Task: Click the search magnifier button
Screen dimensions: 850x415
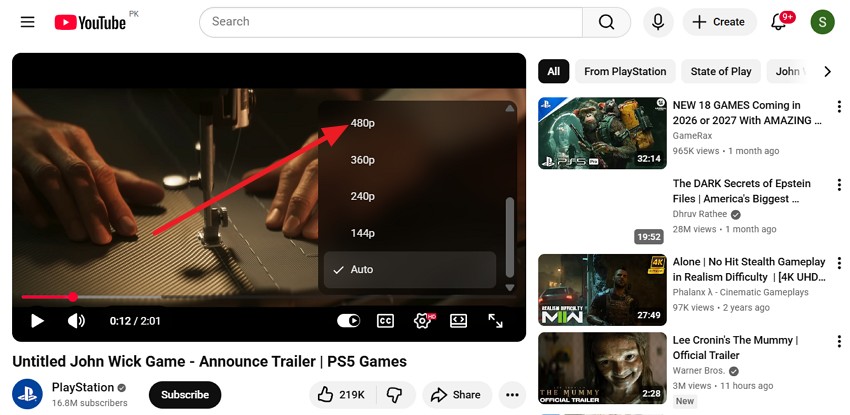Action: click(x=606, y=22)
